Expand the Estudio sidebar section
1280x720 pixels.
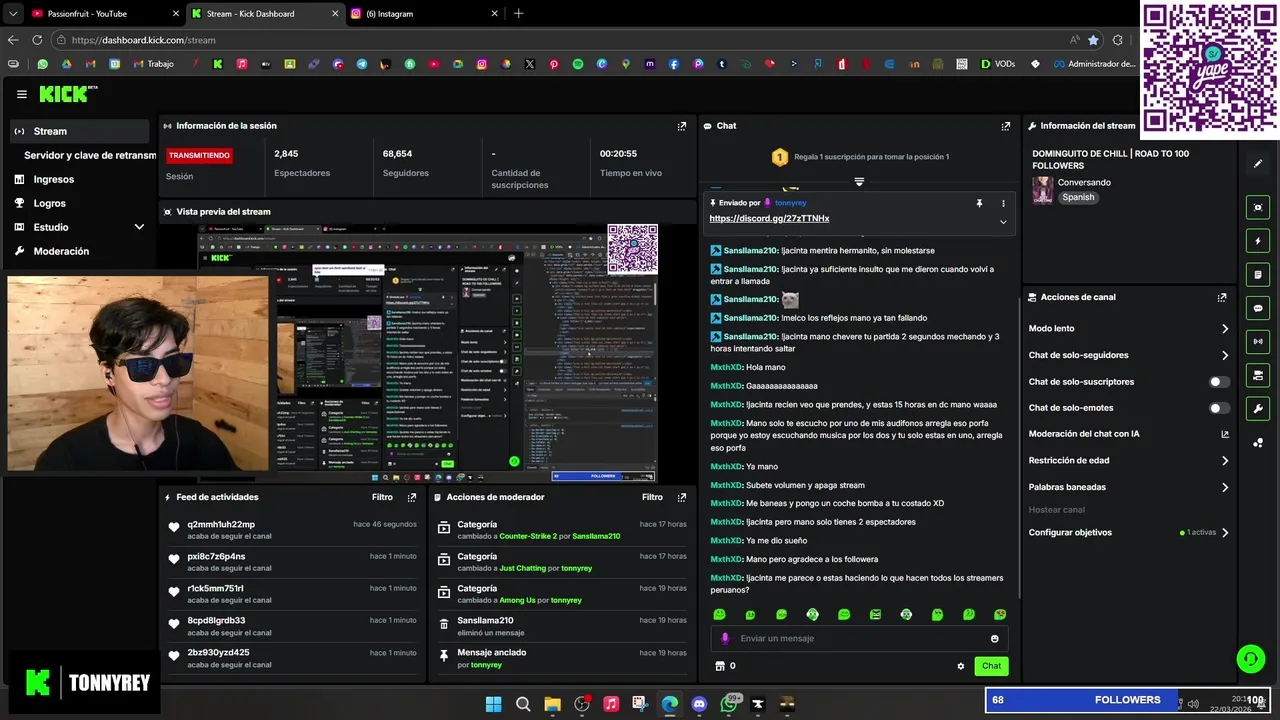139,227
